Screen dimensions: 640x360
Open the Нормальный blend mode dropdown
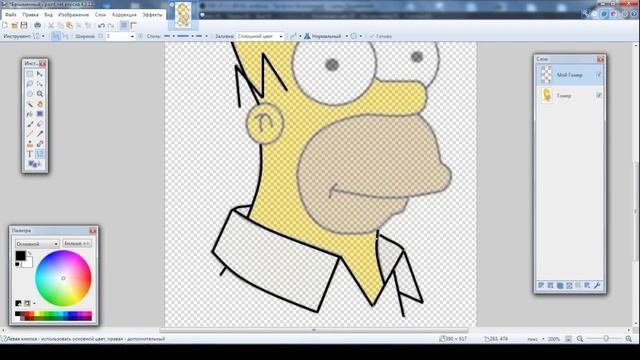click(327, 36)
